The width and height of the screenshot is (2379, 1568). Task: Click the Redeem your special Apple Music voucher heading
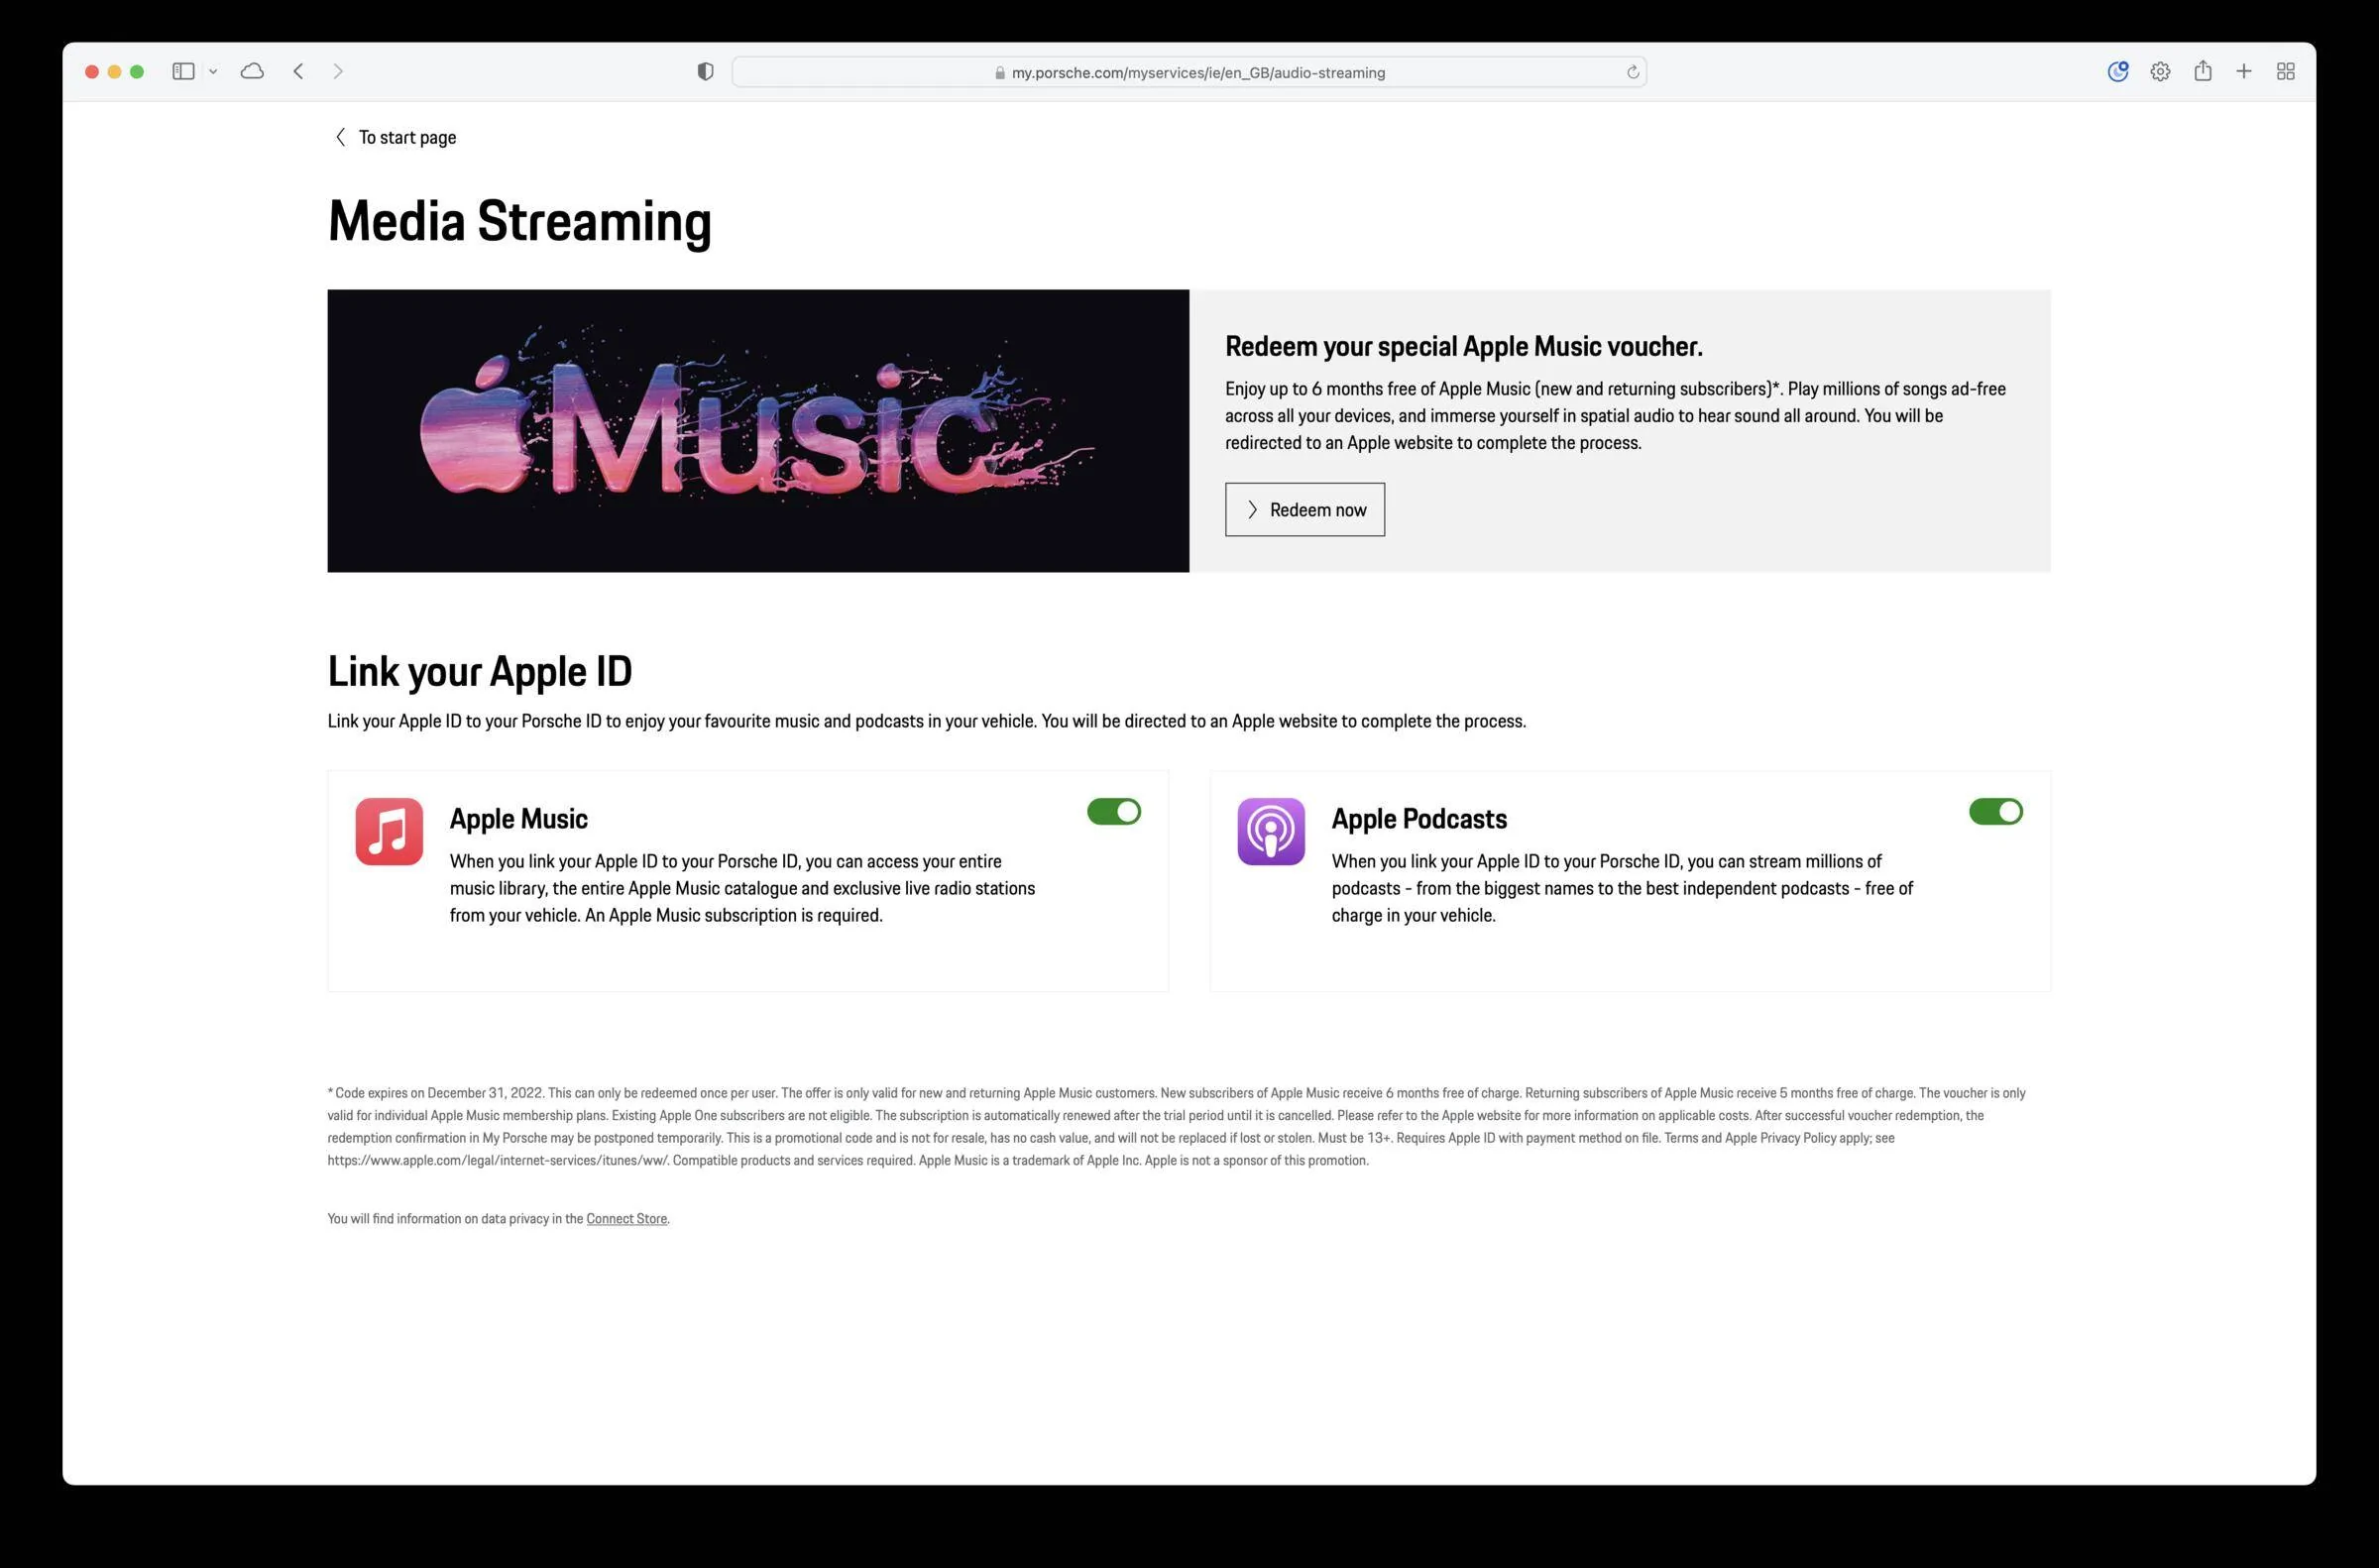pos(1464,346)
